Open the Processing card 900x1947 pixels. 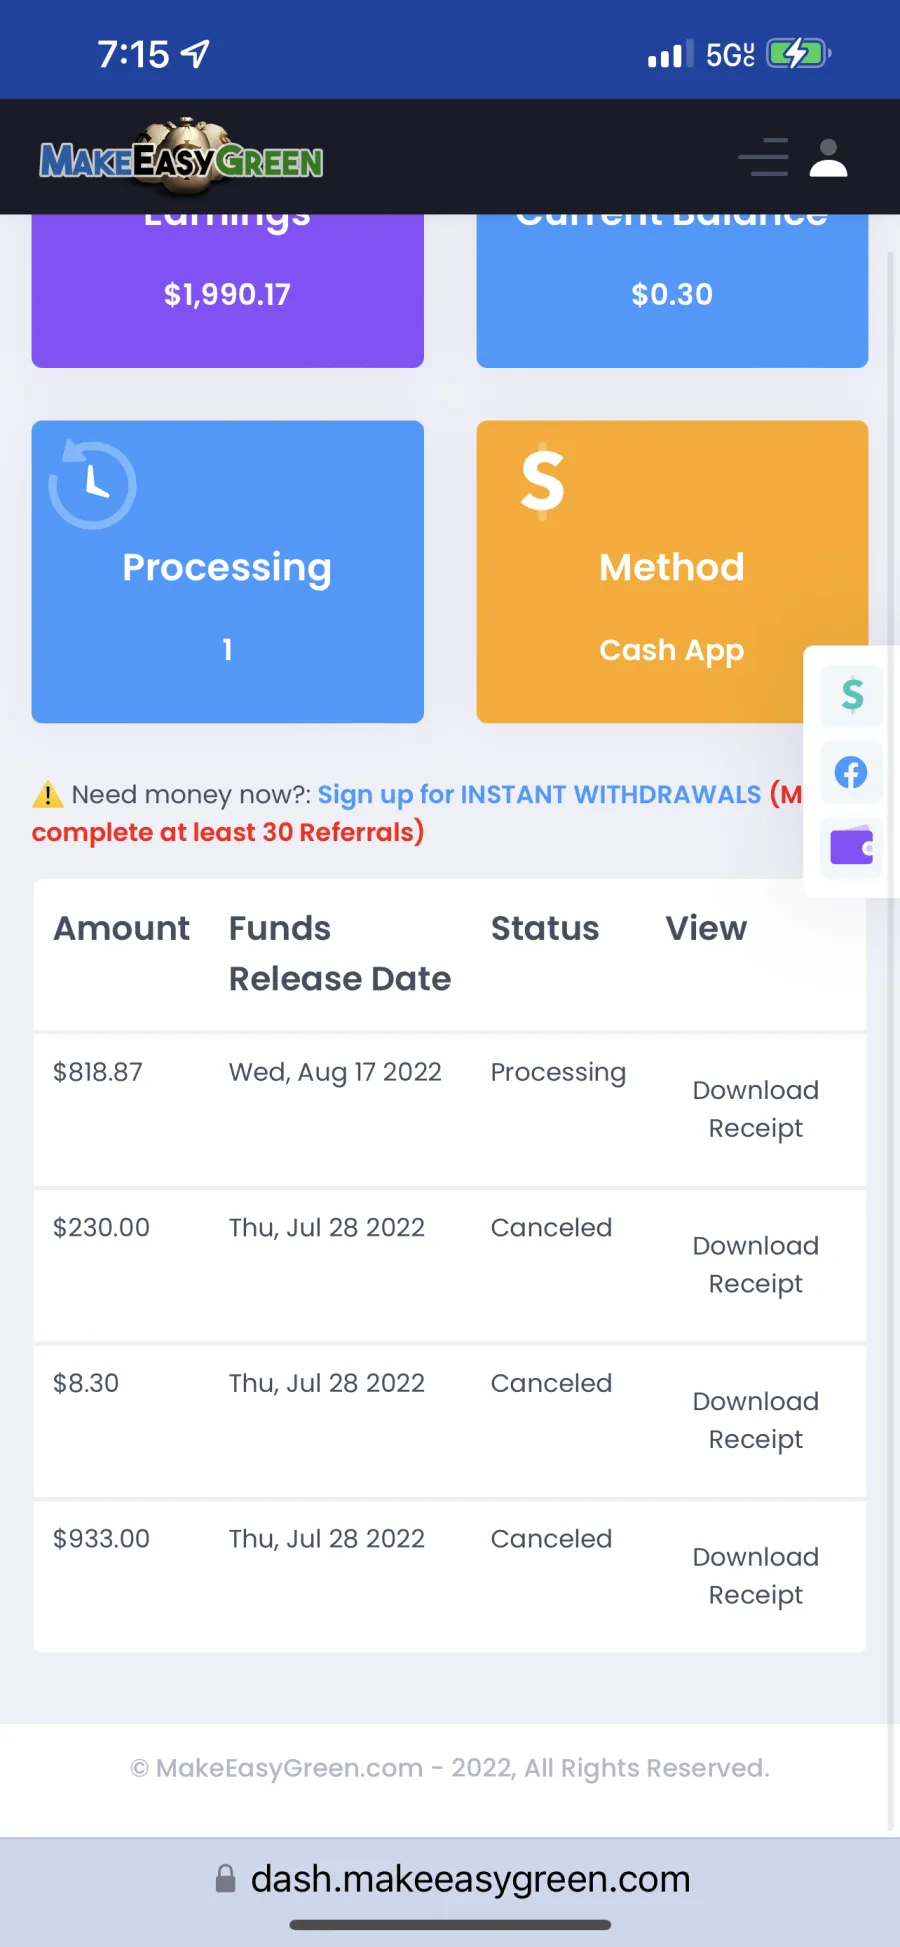coord(228,572)
